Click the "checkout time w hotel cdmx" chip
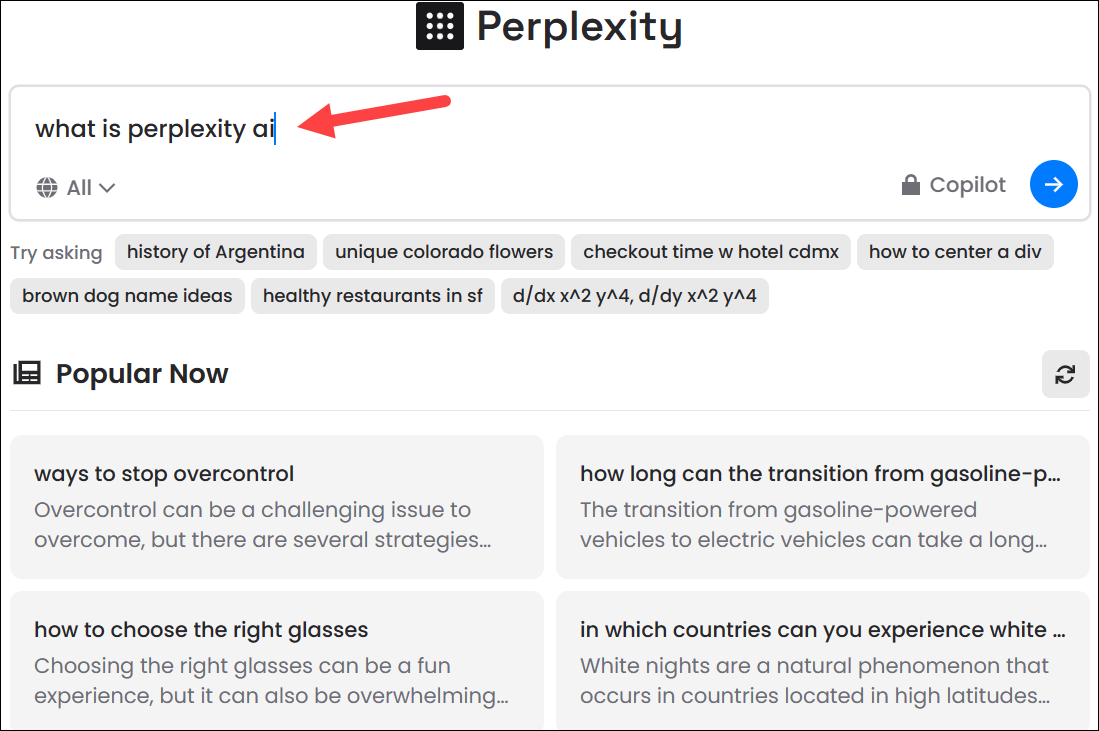This screenshot has height=731, width=1099. [x=710, y=251]
